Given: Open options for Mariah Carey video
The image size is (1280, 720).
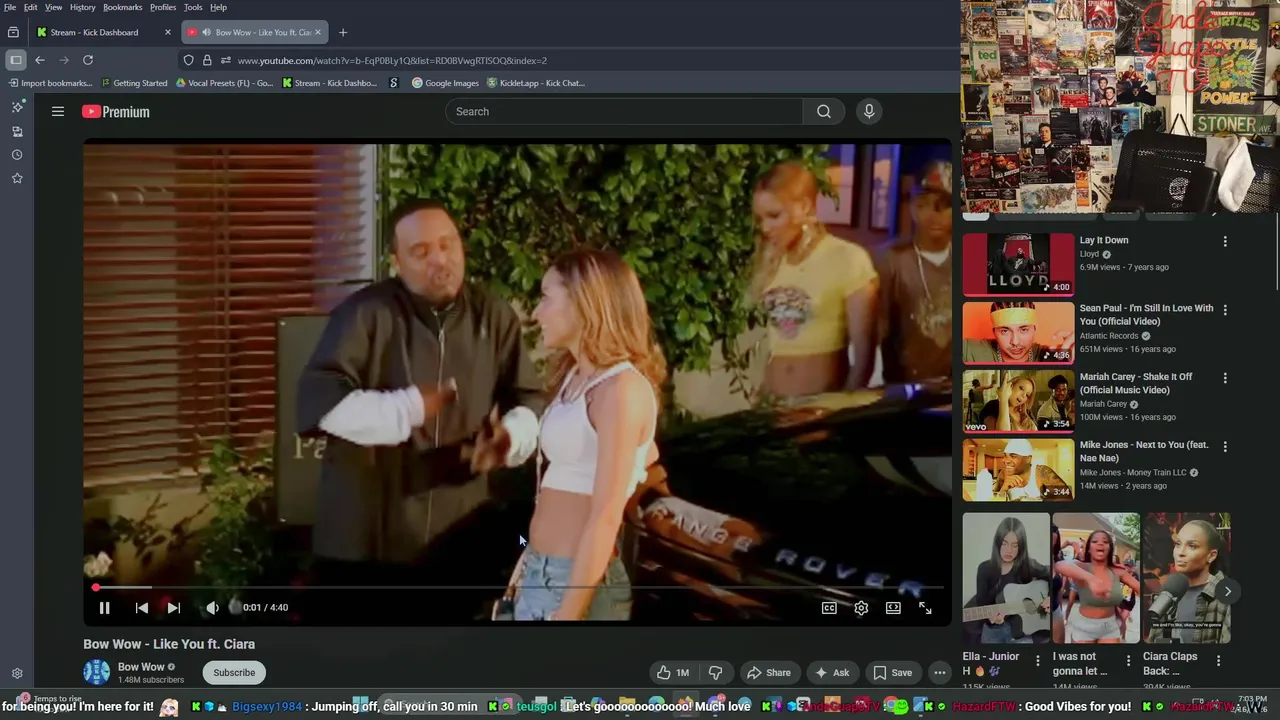Looking at the screenshot, I should point(1225,378).
